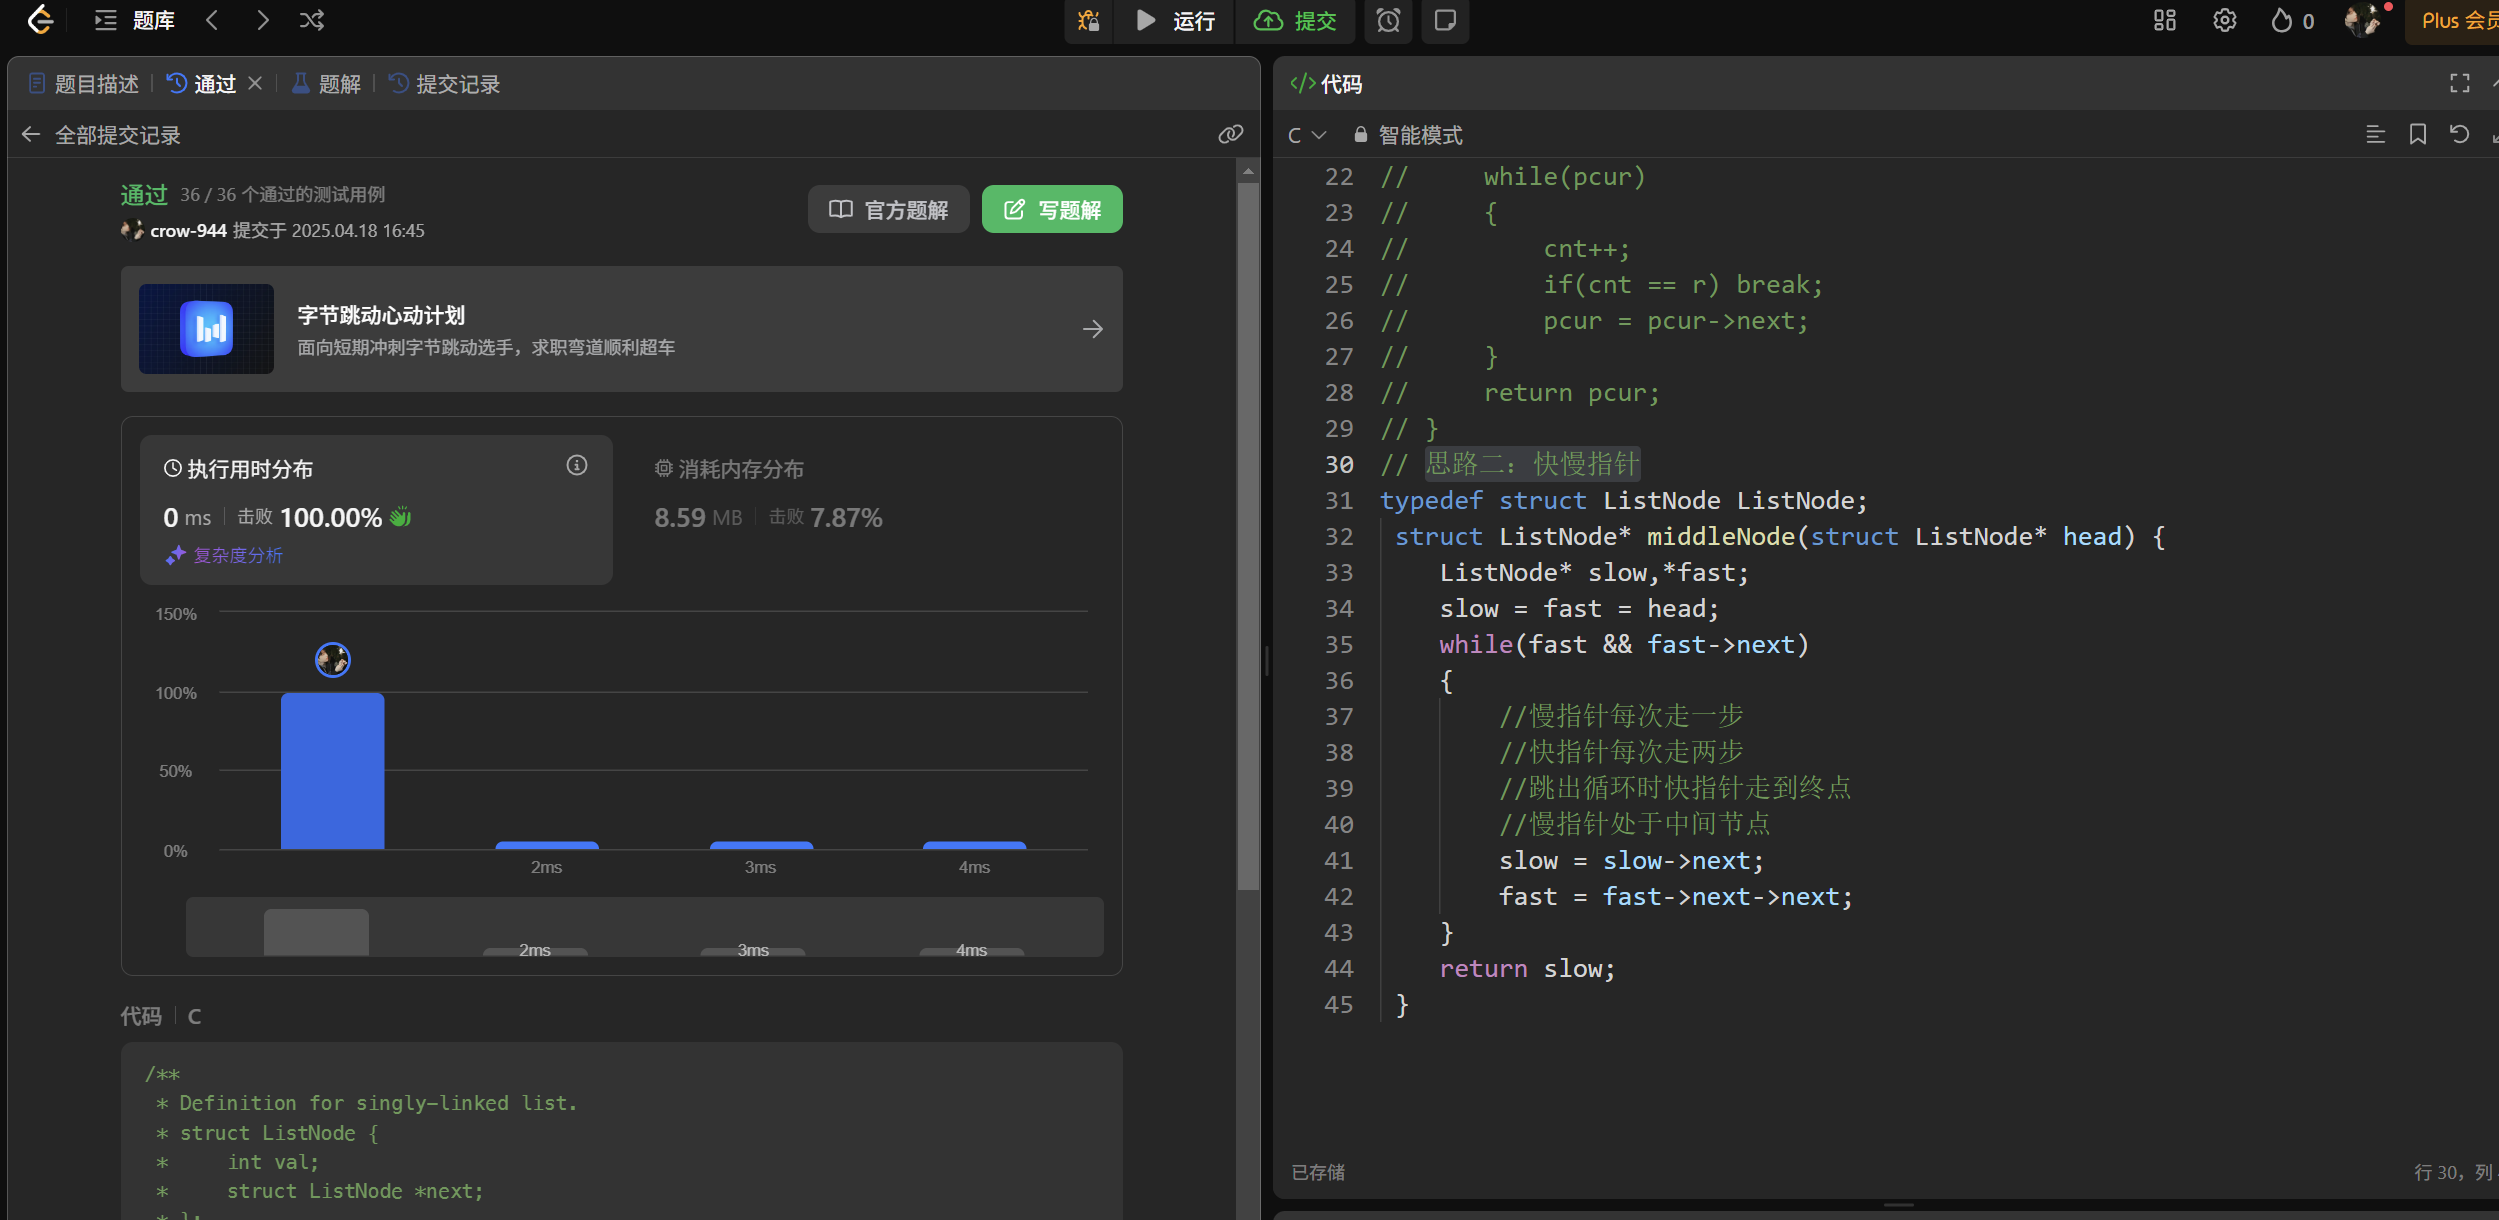Expand the 字节跳动心动计划 banner arrow
This screenshot has width=2499, height=1220.
[1092, 329]
